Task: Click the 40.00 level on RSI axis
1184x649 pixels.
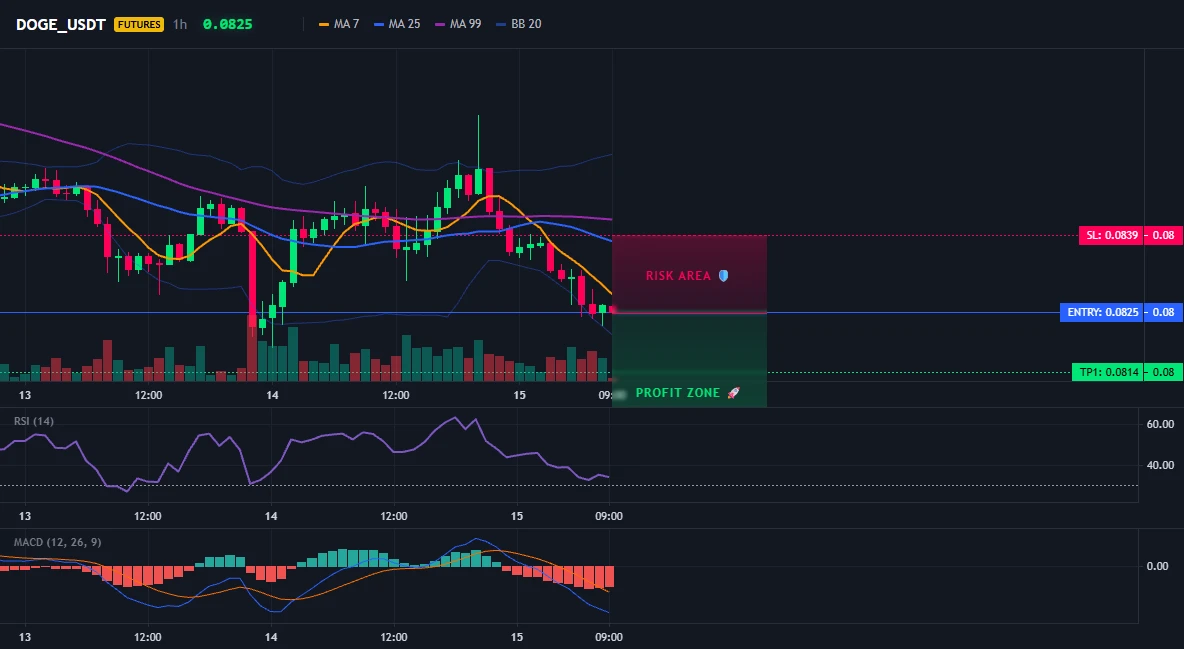Action: 1160,465
